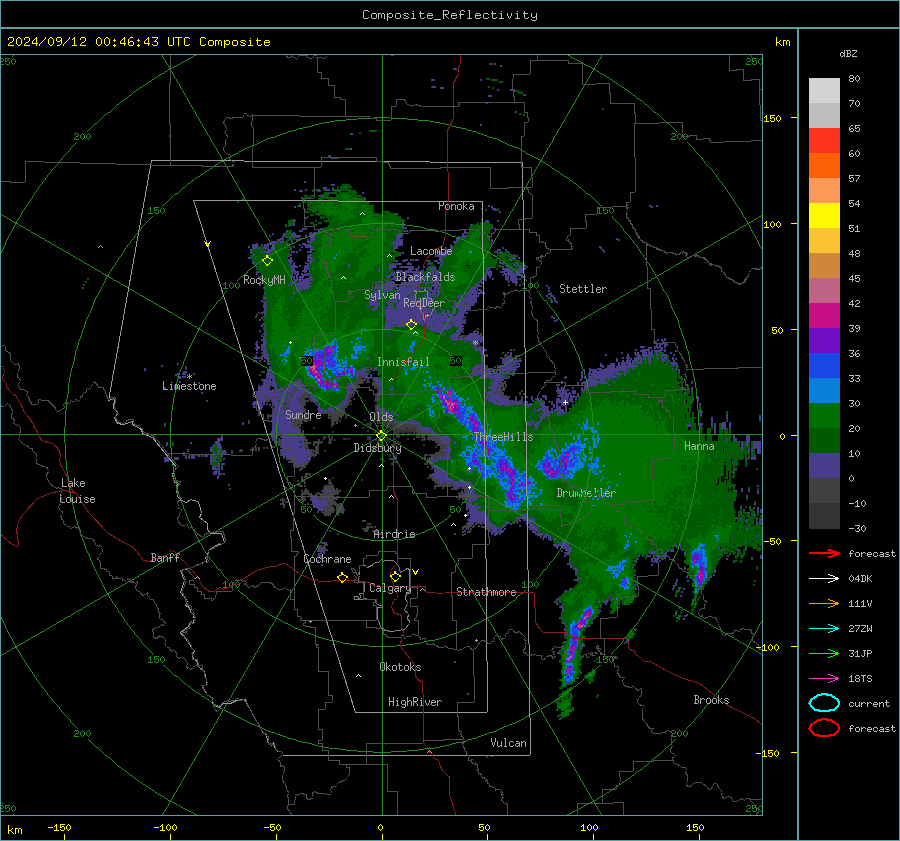This screenshot has width=900, height=841.
Task: Click the white 04DK arrow in the legend
Action: (824, 579)
